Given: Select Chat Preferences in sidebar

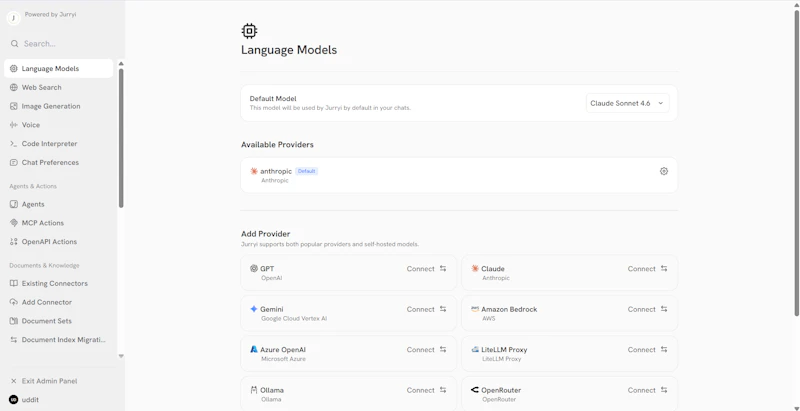Looking at the screenshot, I should click(x=59, y=163).
